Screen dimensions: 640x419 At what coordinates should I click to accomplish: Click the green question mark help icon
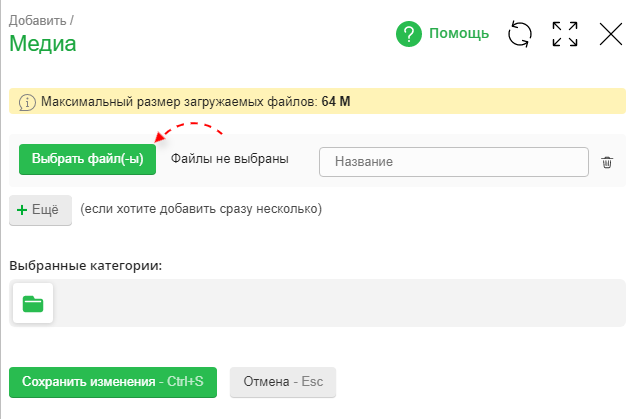pos(409,34)
